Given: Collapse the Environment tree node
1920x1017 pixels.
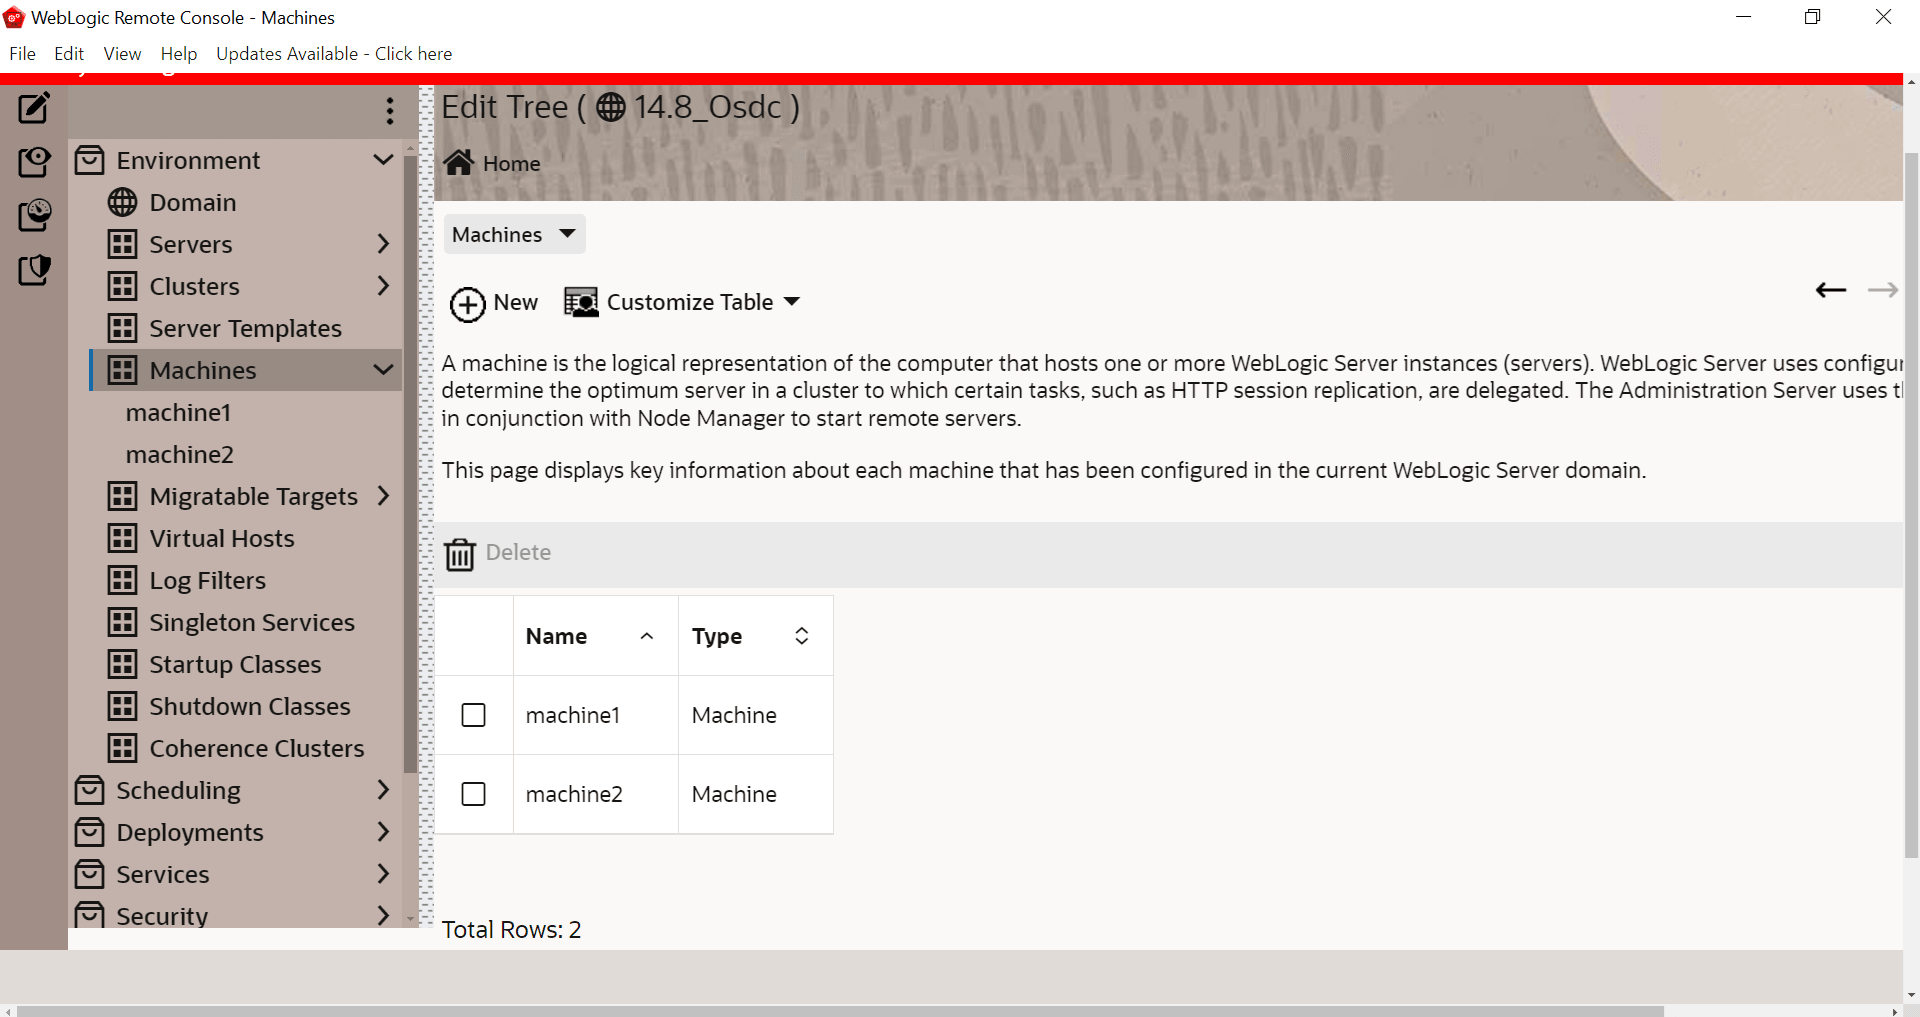Looking at the screenshot, I should click(x=383, y=160).
